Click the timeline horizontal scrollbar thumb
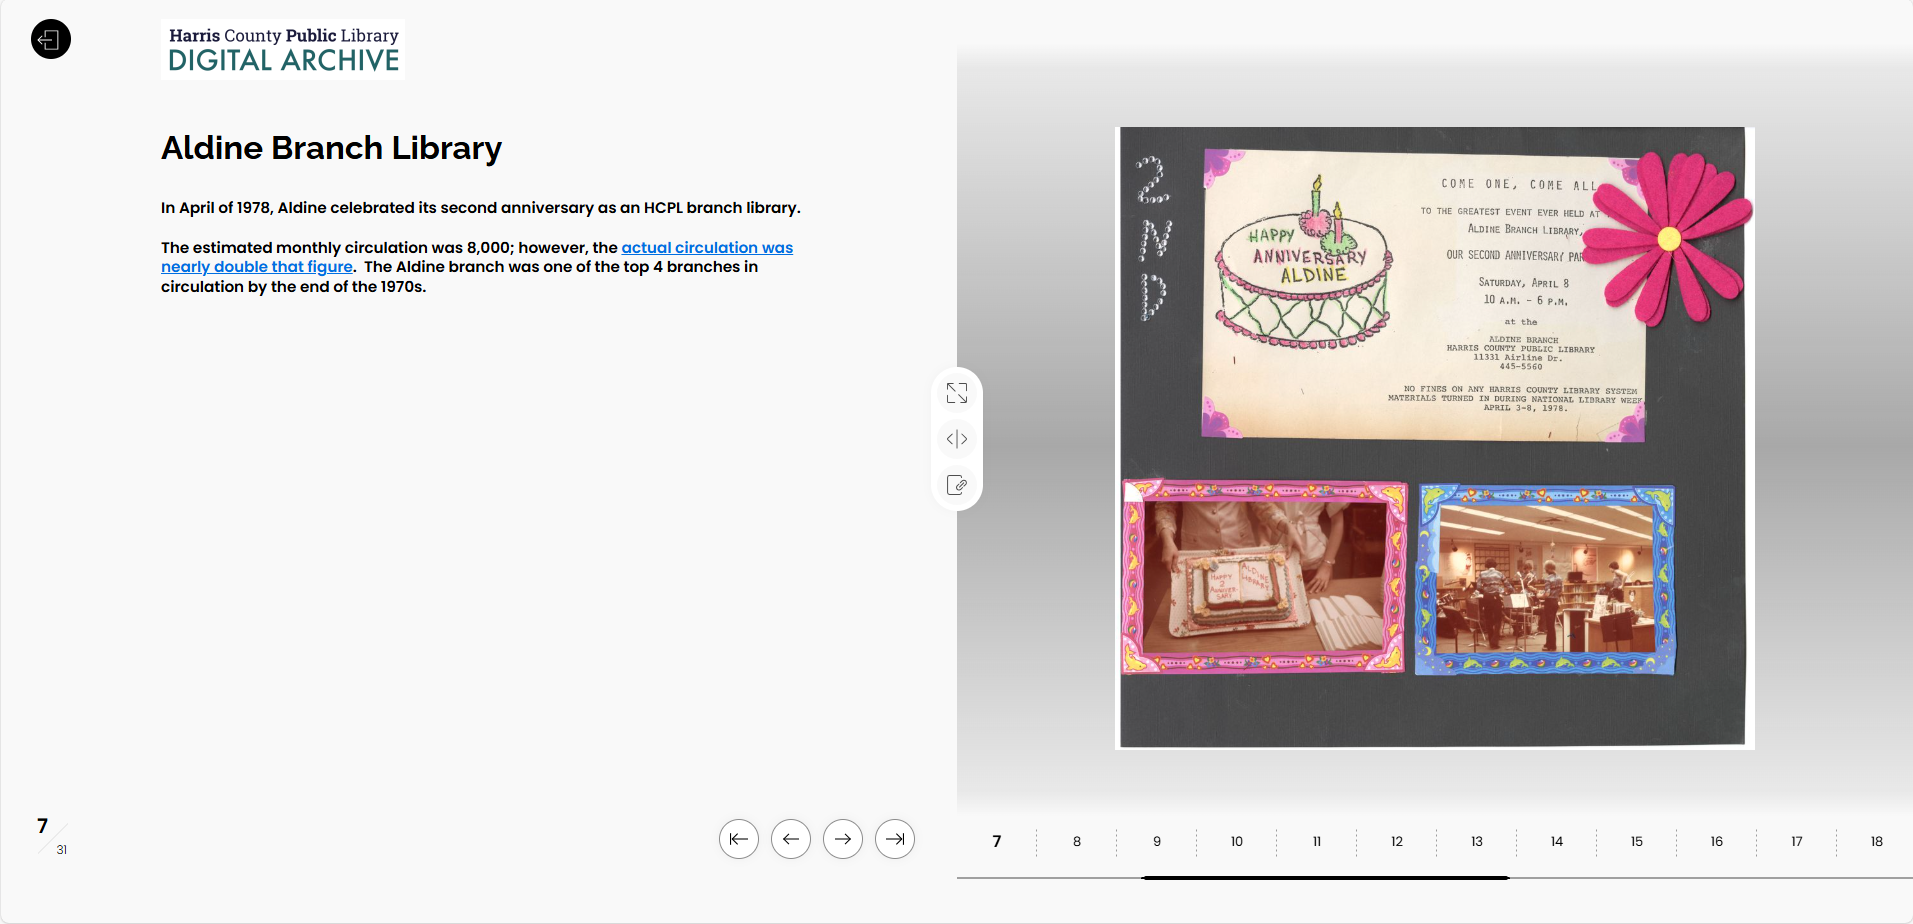Image resolution: width=1913 pixels, height=924 pixels. coord(1325,878)
